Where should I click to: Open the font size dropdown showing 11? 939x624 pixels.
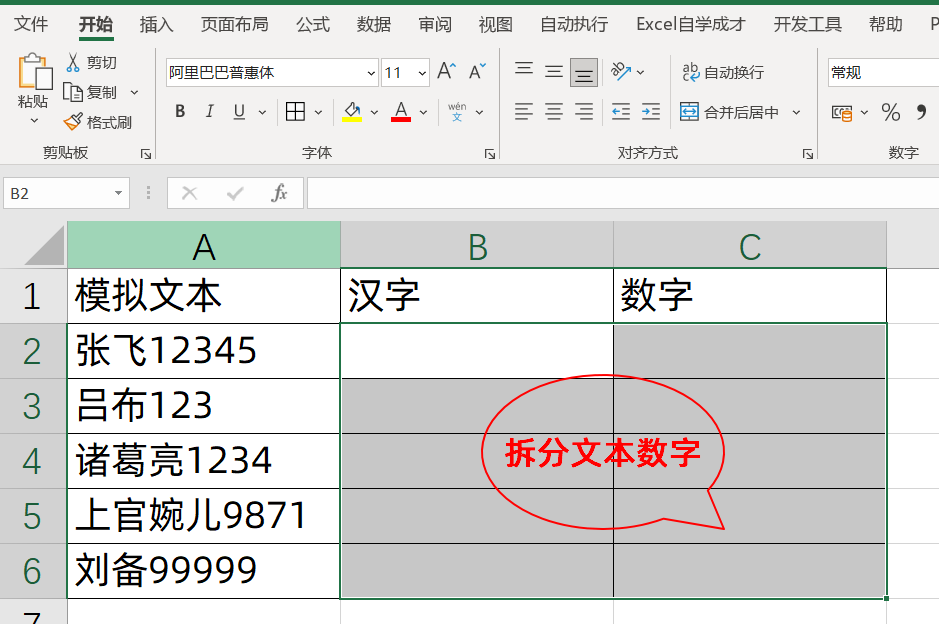(x=422, y=73)
